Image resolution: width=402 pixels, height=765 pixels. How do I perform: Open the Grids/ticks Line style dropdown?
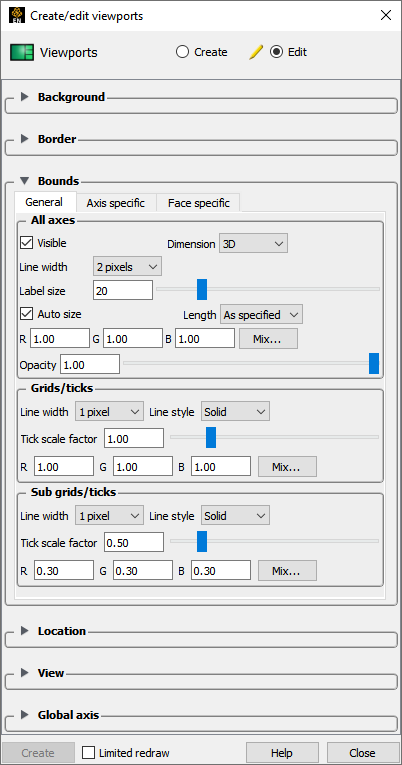pos(236,412)
